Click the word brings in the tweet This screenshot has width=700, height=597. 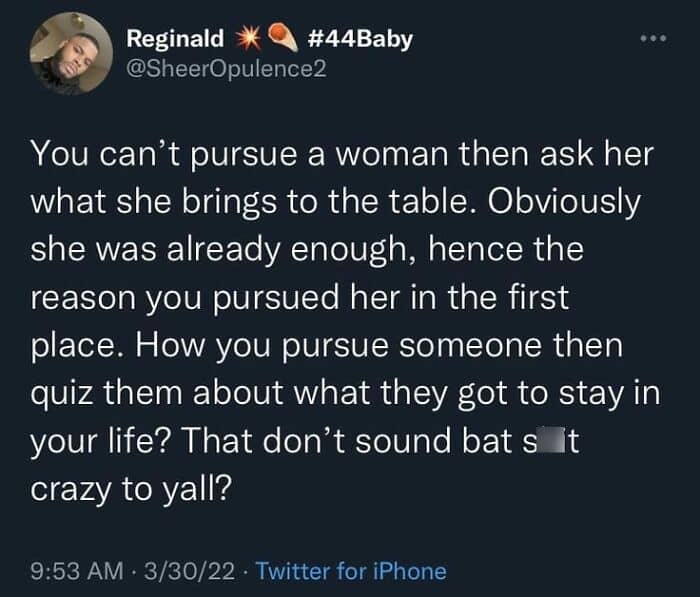pyautogui.click(x=229, y=203)
